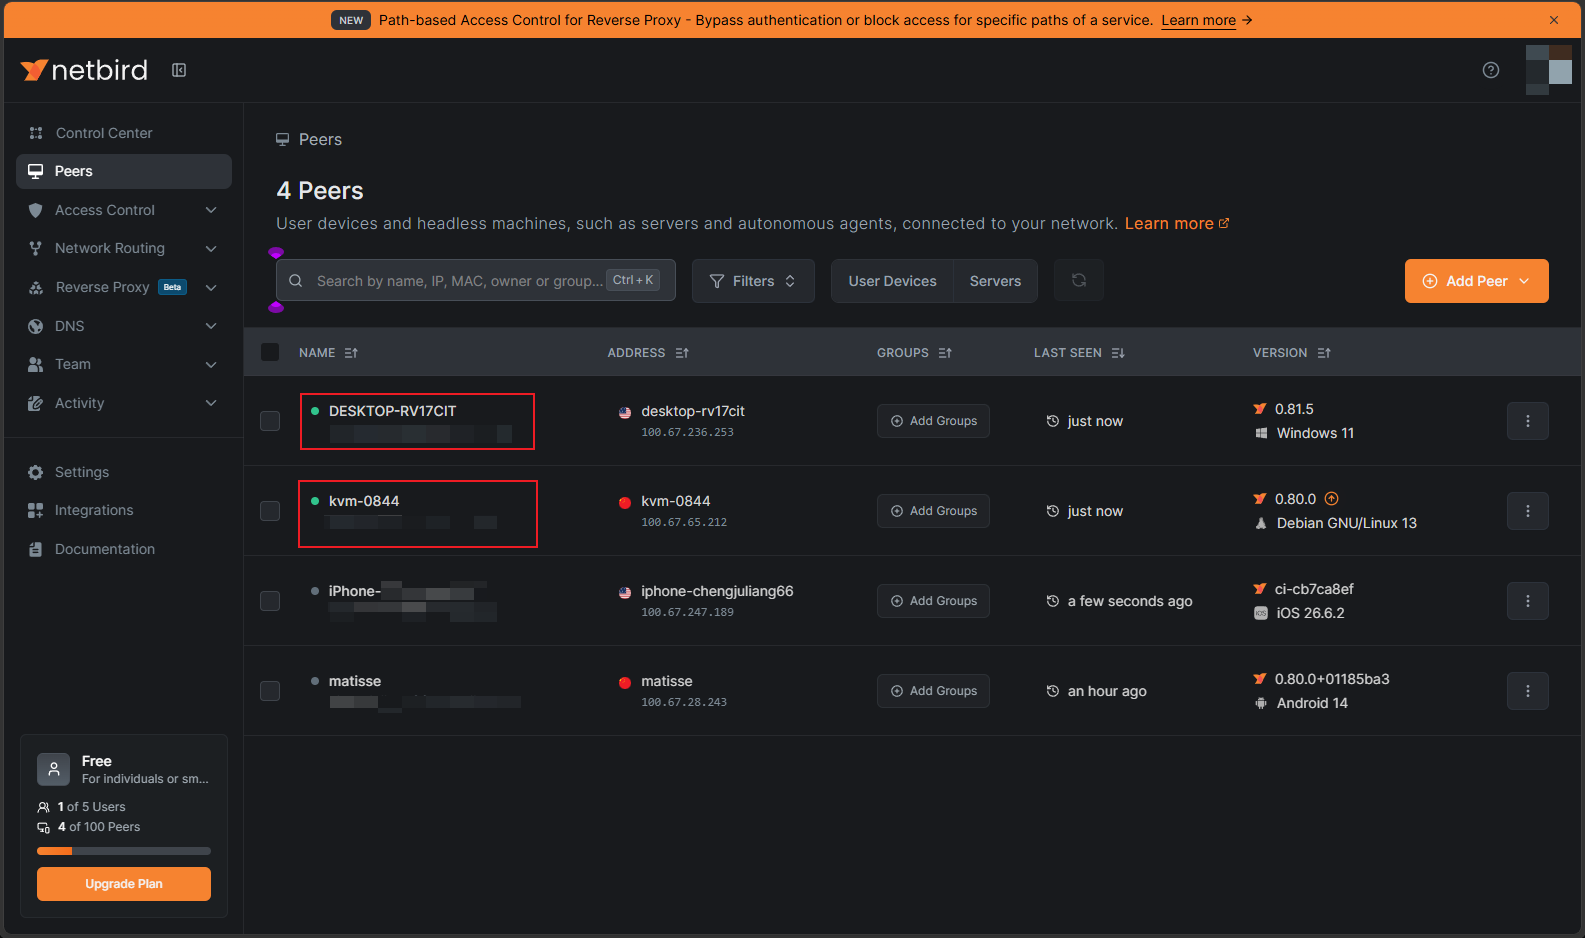Check the iPhone row checkbox
1585x938 pixels.
point(270,601)
